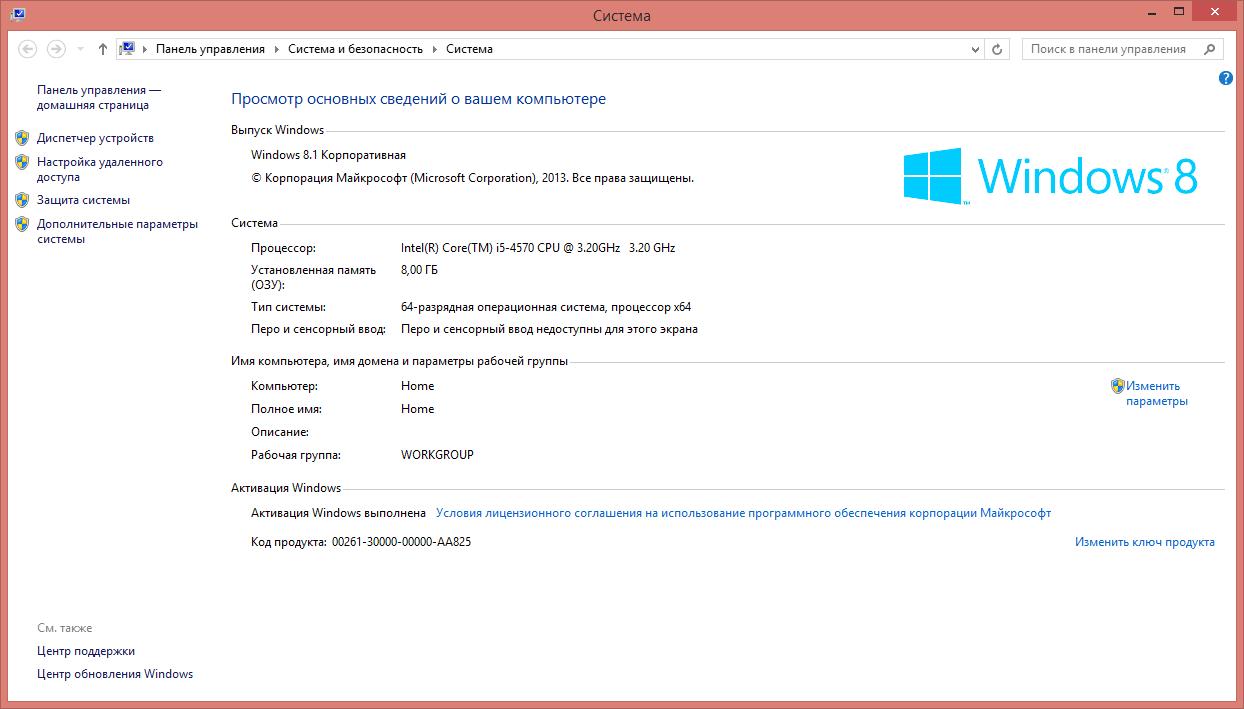The height and width of the screenshot is (709, 1244).
Task: Open Защита системы link
Action: tap(83, 200)
